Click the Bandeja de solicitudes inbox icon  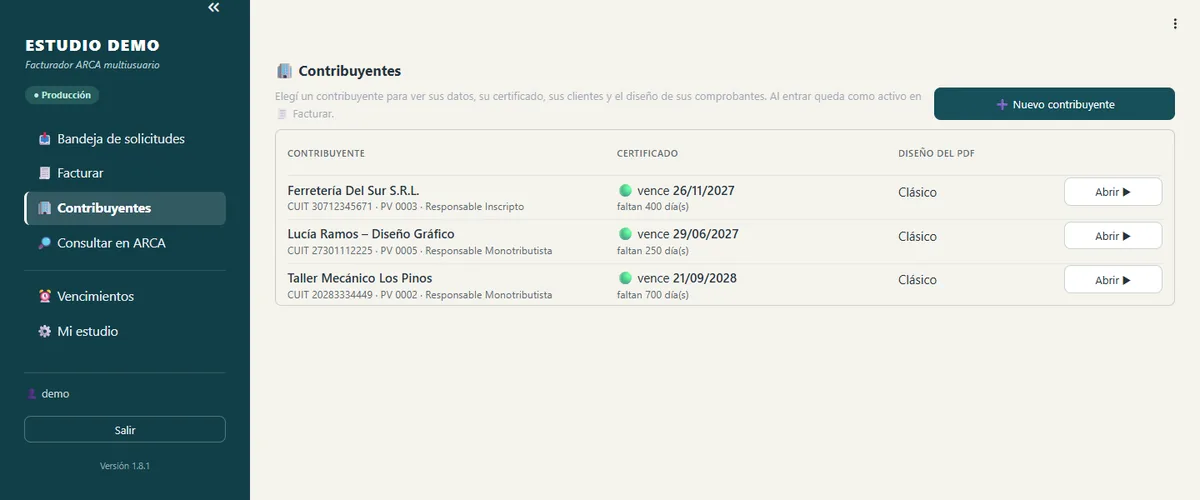point(44,139)
